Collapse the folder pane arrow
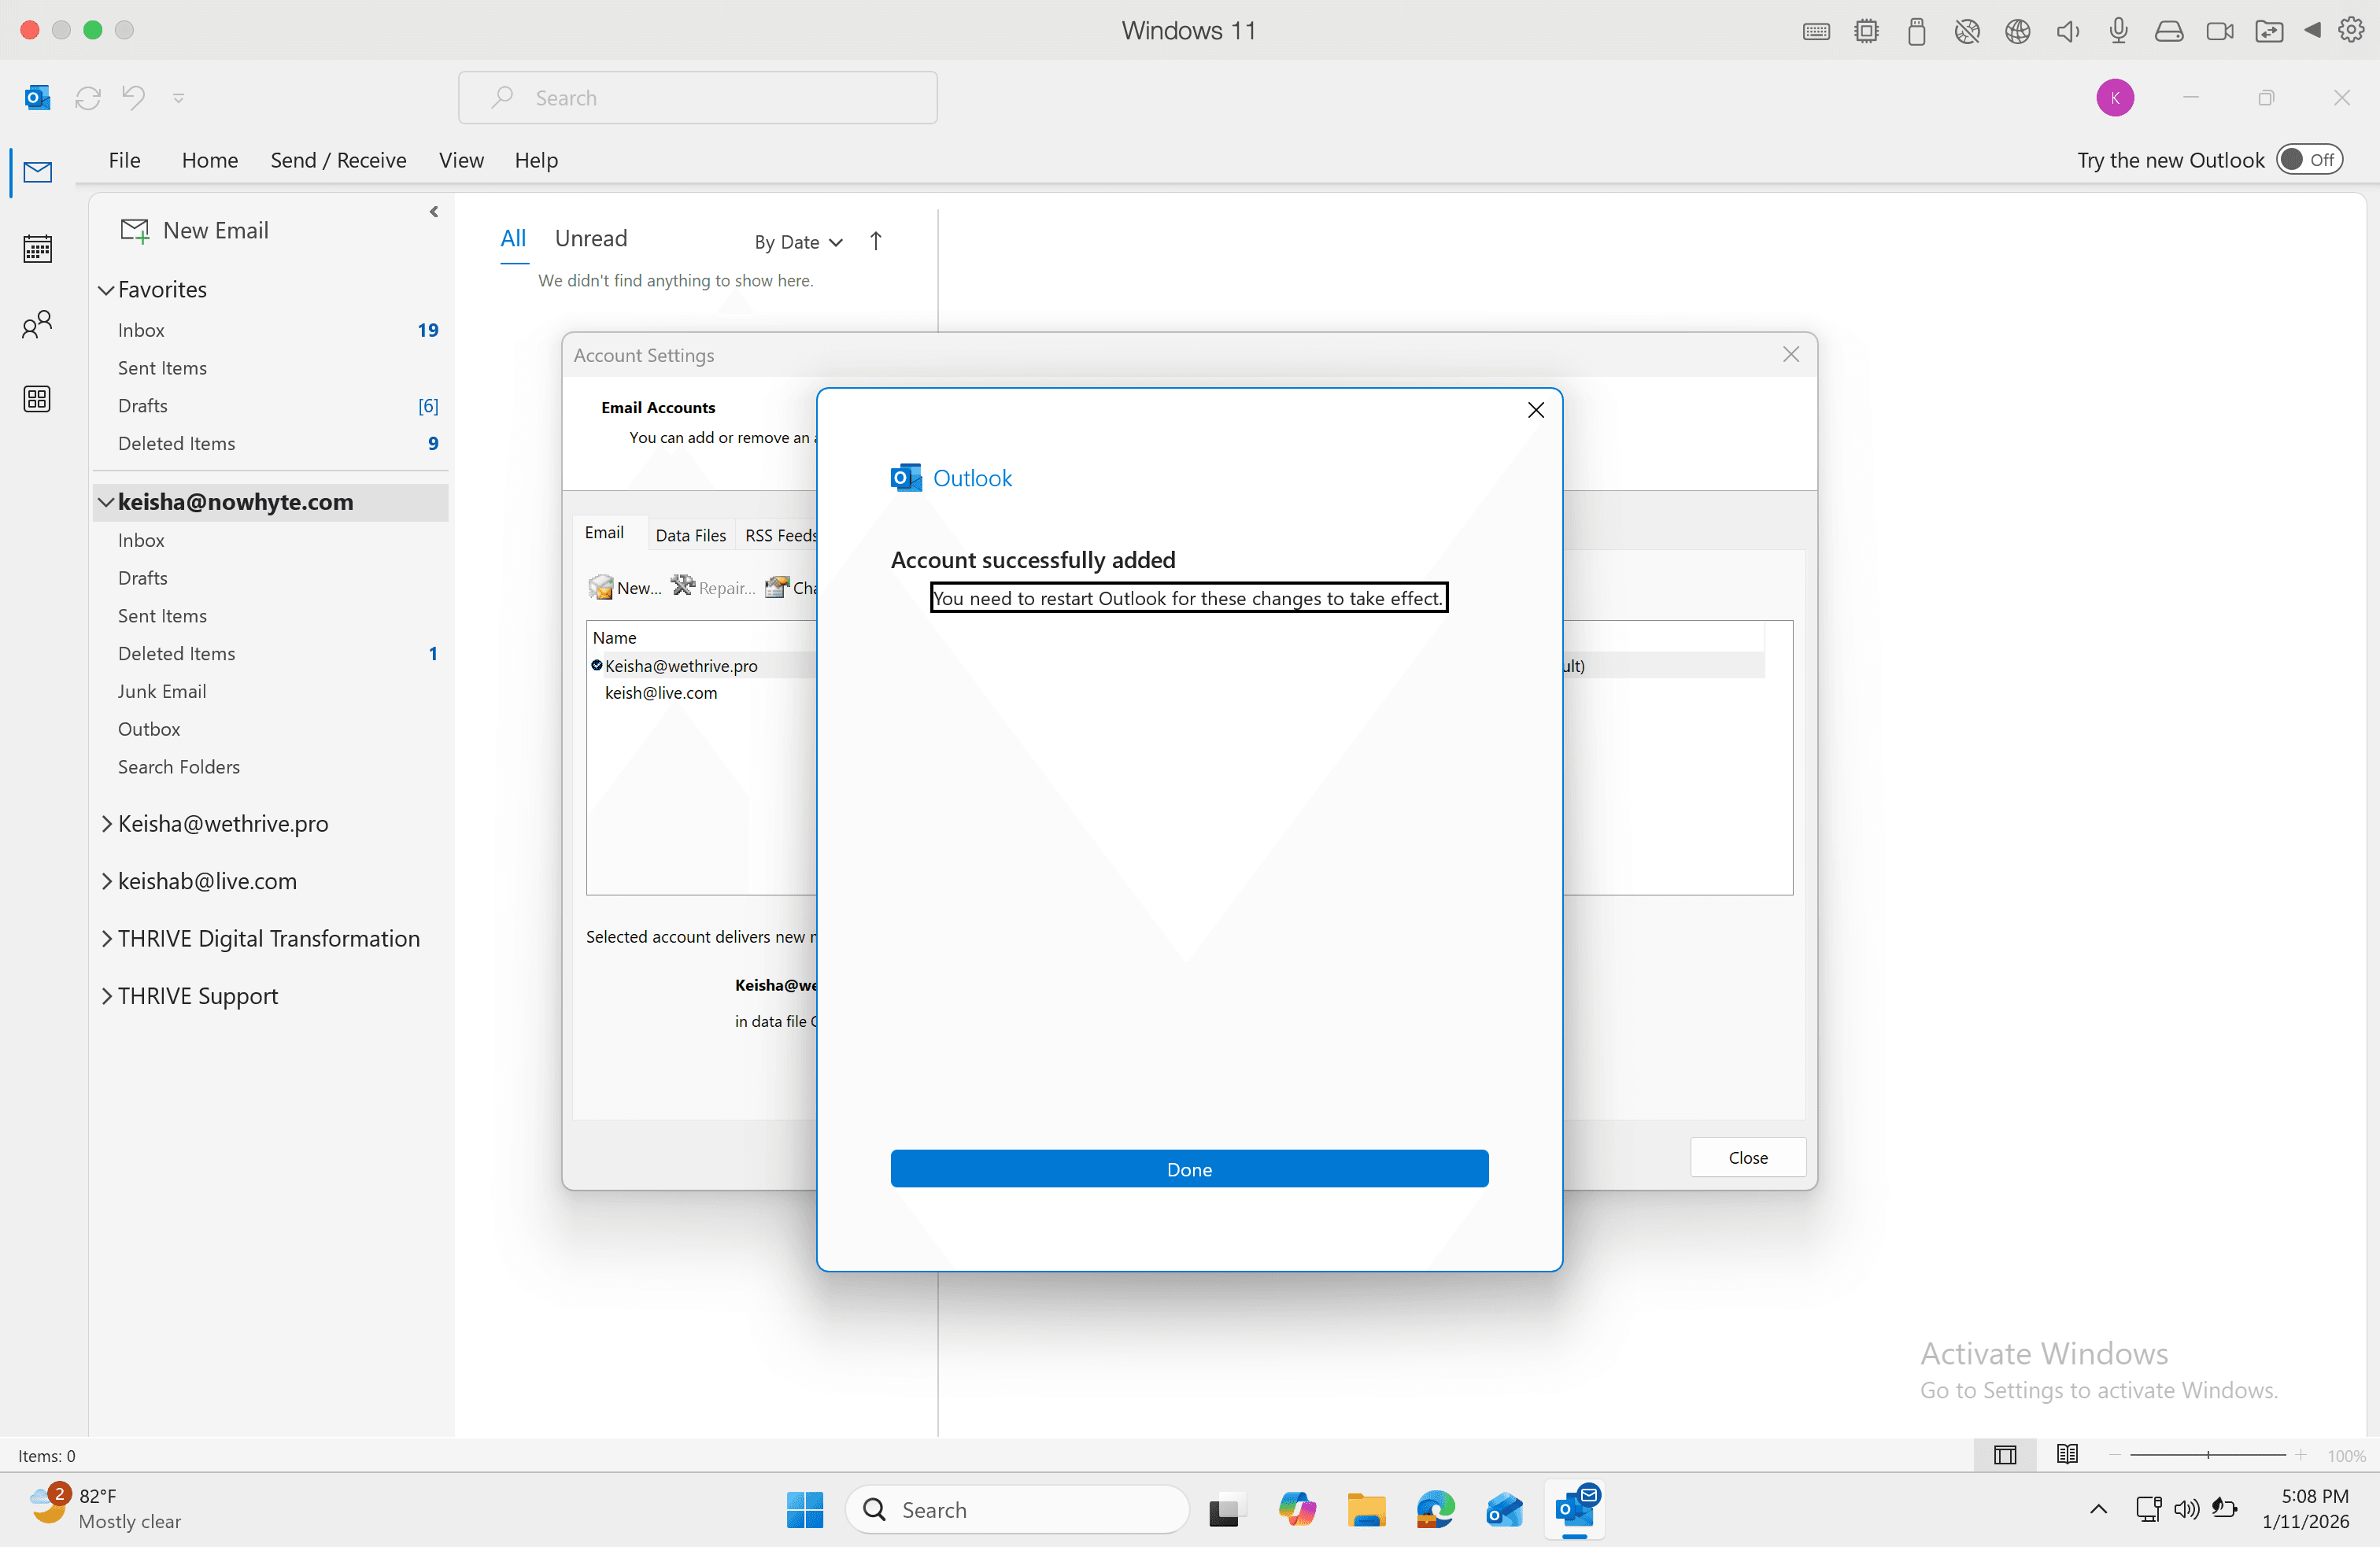This screenshot has height=1547, width=2380. pos(433,212)
